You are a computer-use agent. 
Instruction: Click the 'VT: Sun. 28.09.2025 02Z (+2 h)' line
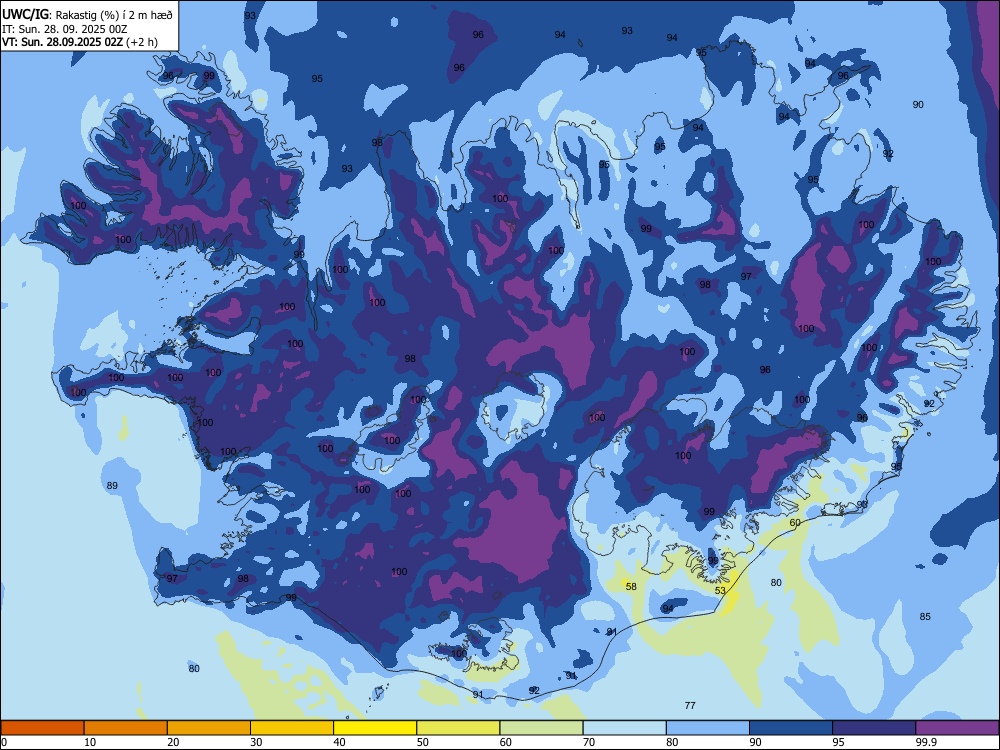[80, 42]
